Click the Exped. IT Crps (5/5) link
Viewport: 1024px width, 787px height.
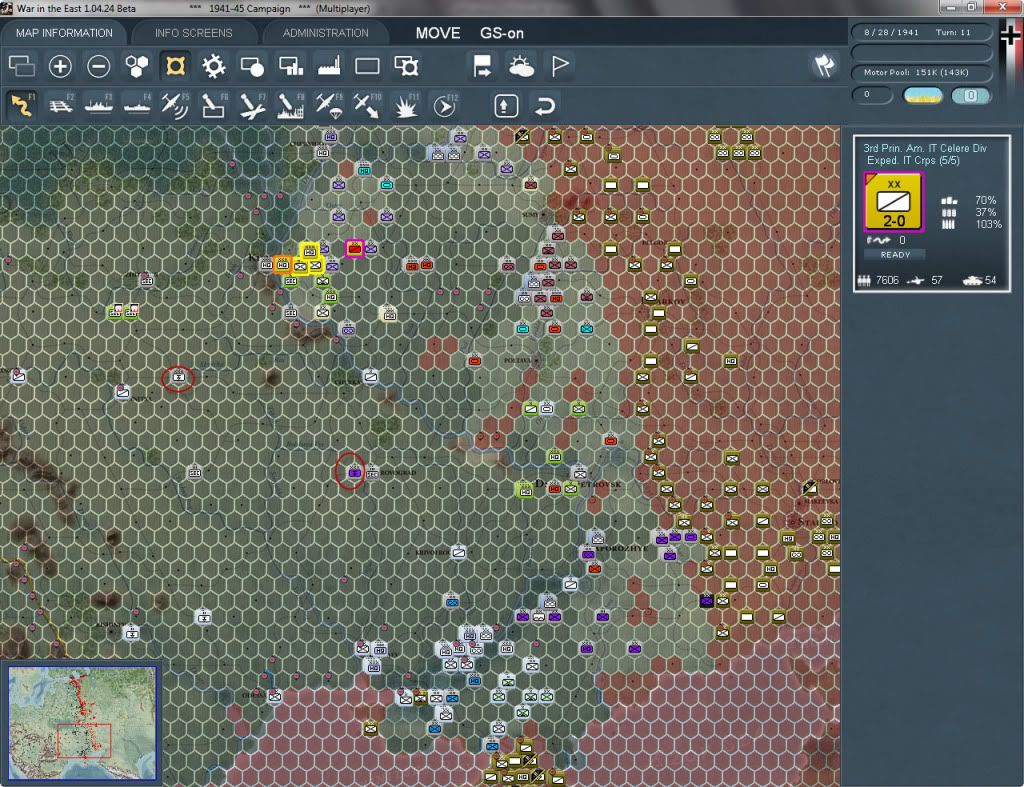tap(913, 161)
